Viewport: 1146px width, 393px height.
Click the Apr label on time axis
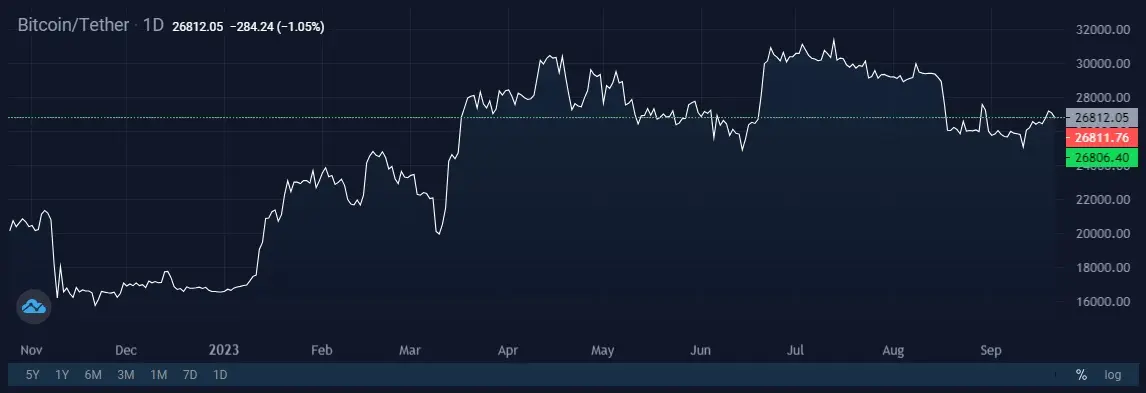(x=508, y=350)
